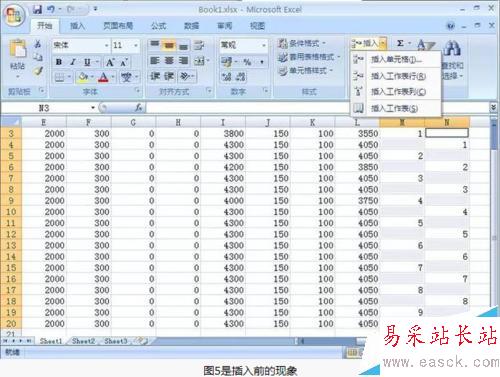Open the font size 11 dropdown
500x377 pixels.
click(x=136, y=45)
